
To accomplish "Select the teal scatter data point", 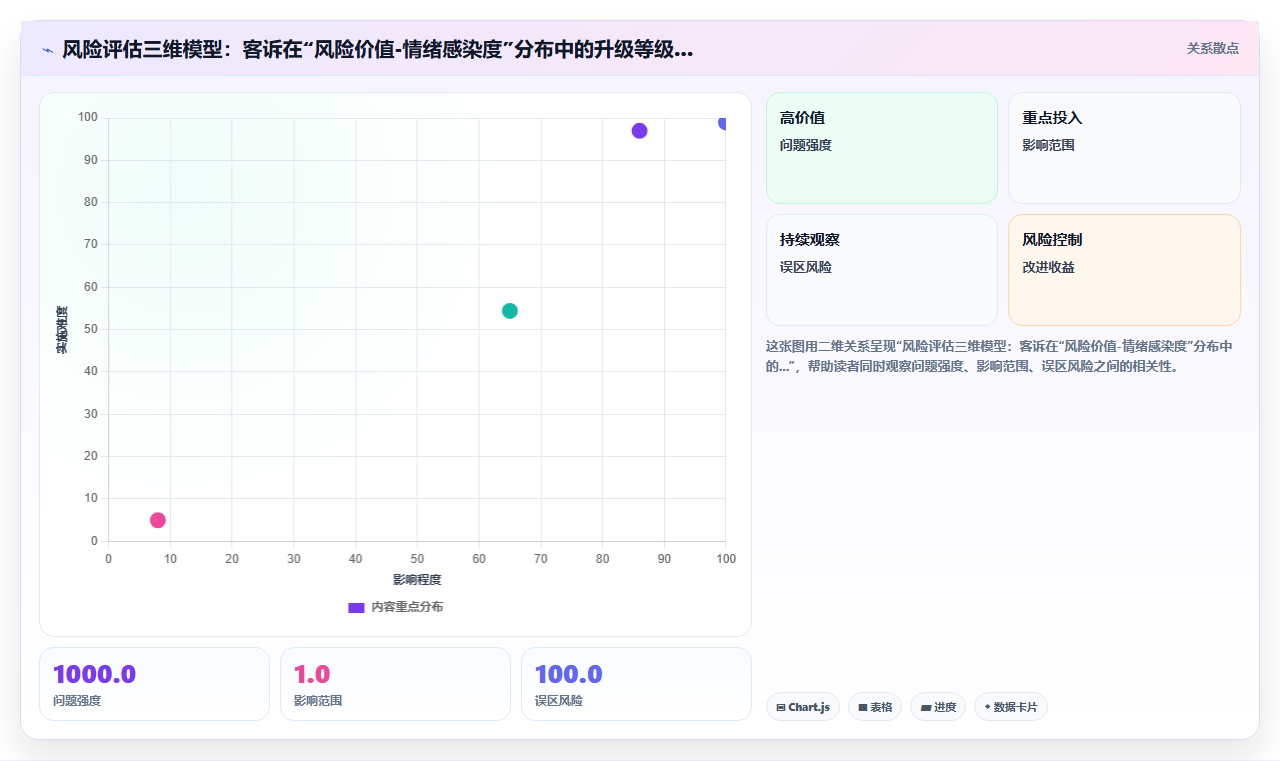I will coord(510,311).
